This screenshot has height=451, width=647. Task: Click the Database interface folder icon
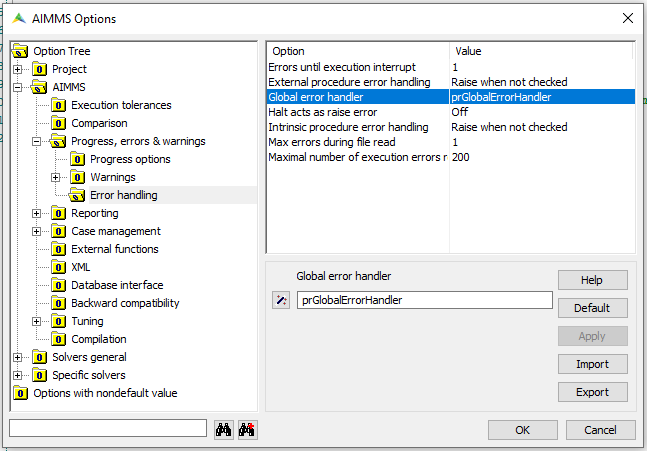point(58,285)
